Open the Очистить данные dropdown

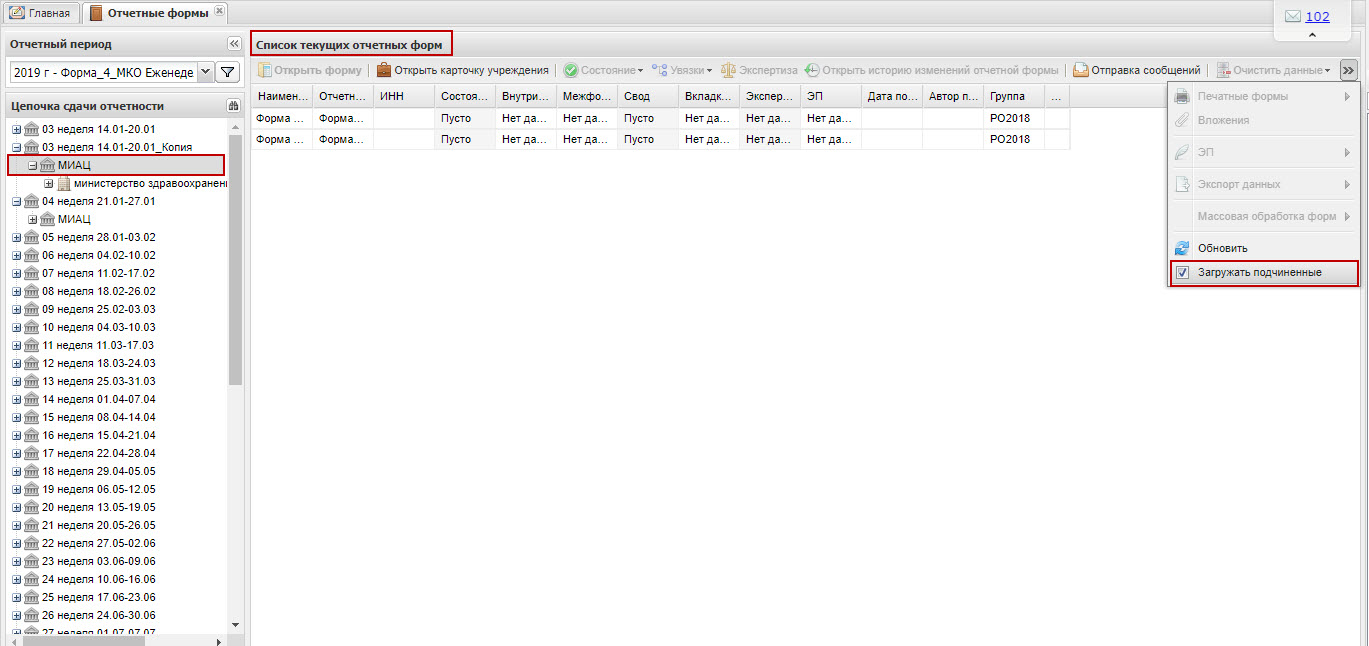pyautogui.click(x=1273, y=70)
